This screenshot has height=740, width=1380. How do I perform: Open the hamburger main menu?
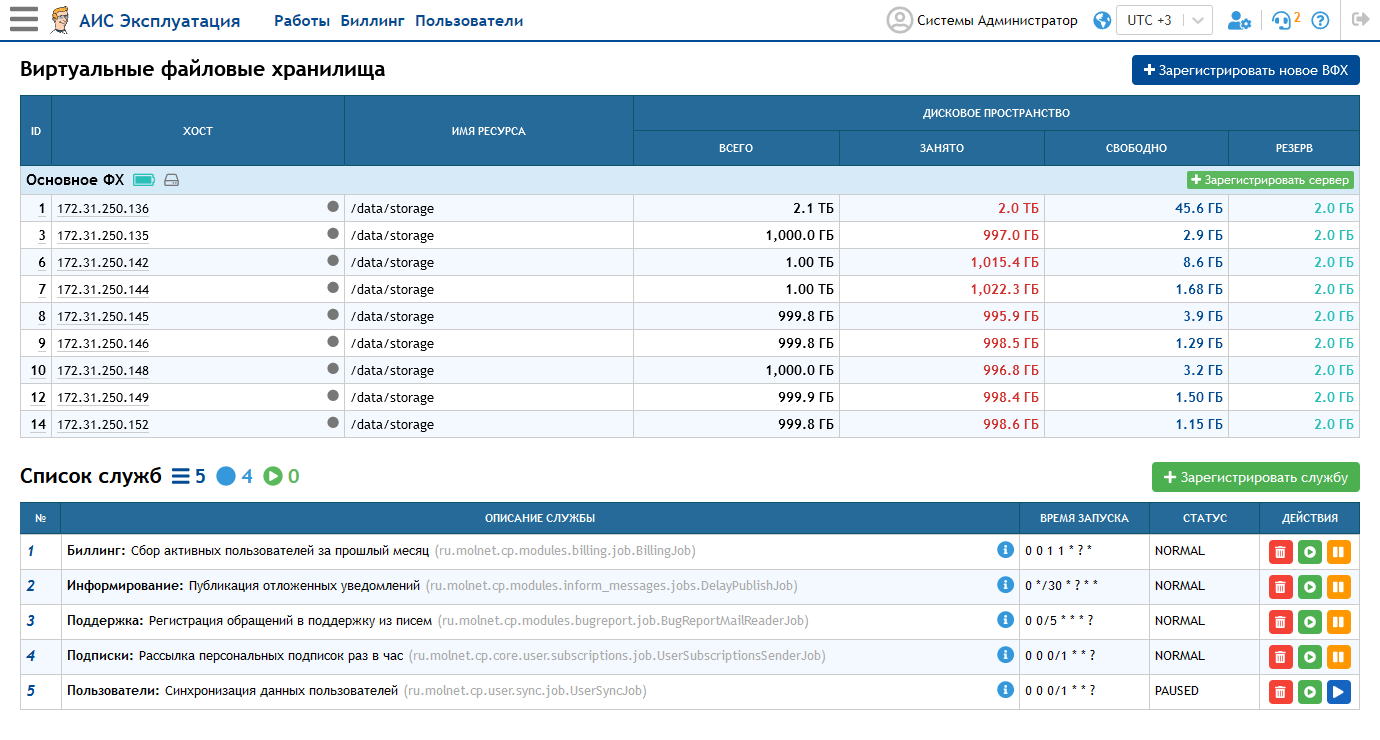pos(23,20)
